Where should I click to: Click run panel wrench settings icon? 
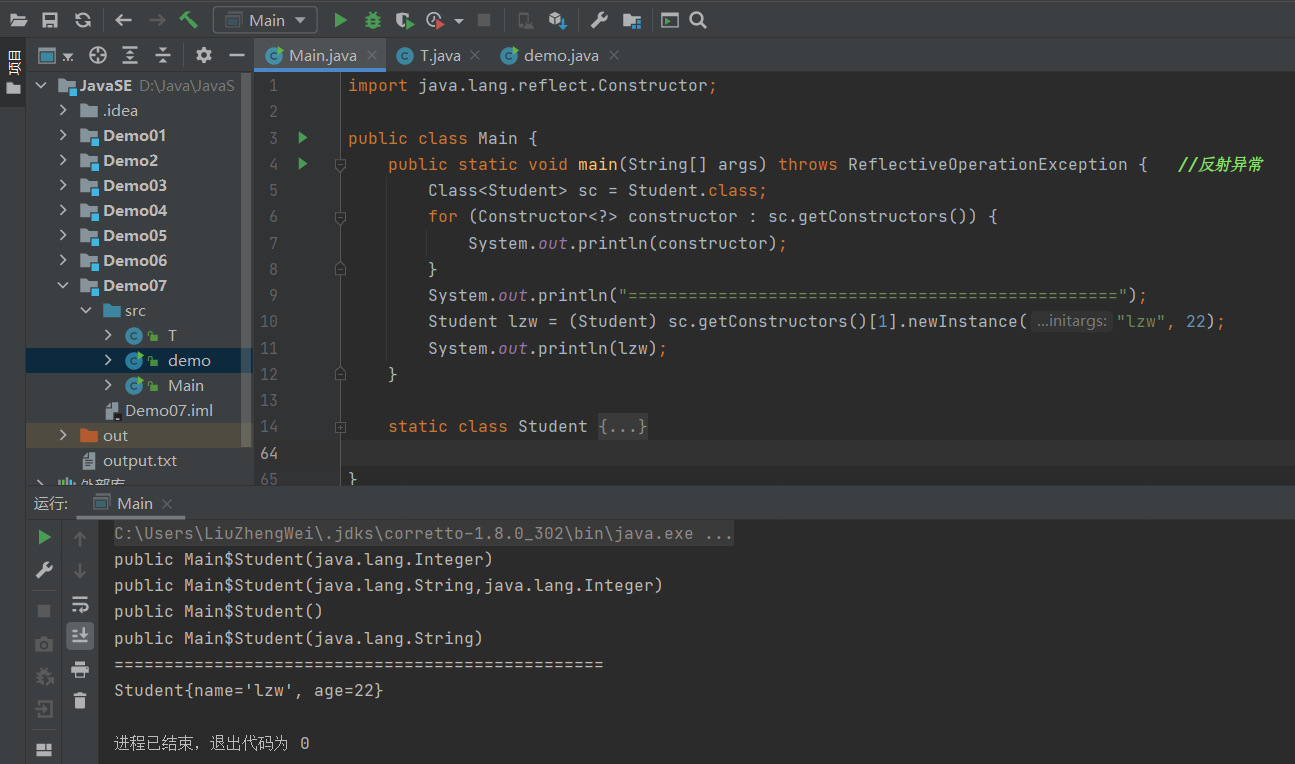point(44,570)
